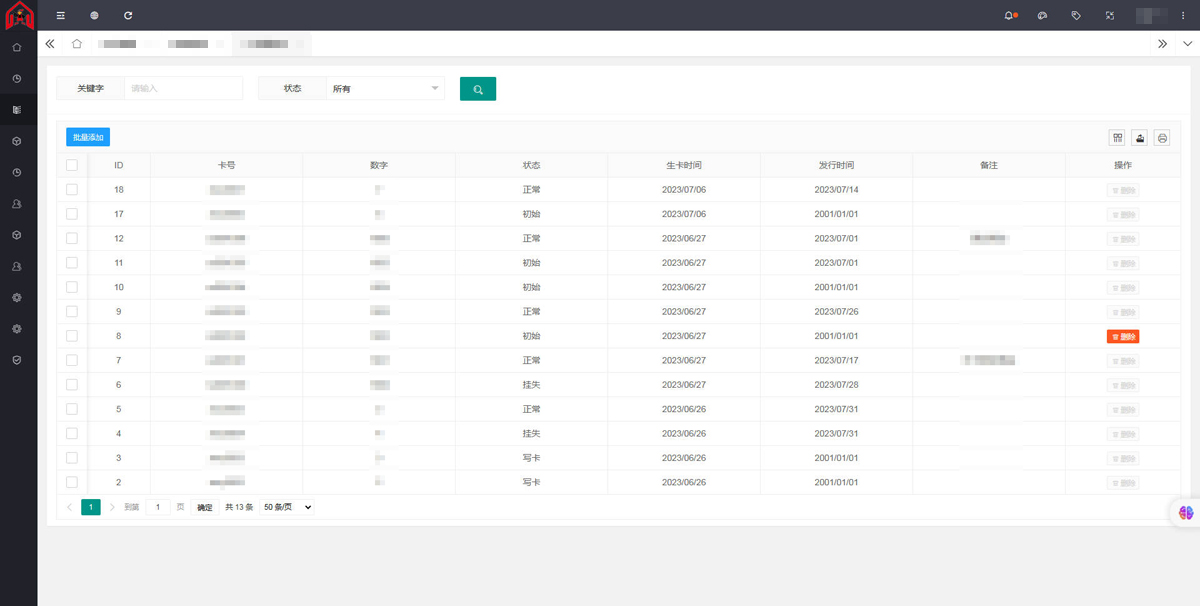This screenshot has height=606, width=1200.
Task: Click the home tab icon in tab bar
Action: tap(77, 44)
